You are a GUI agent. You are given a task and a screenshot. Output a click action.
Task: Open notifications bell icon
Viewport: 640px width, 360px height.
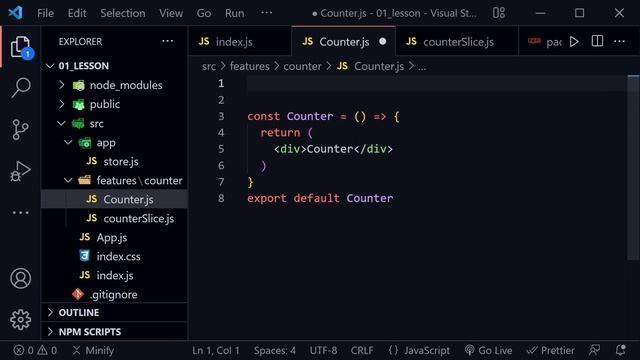[620, 350]
